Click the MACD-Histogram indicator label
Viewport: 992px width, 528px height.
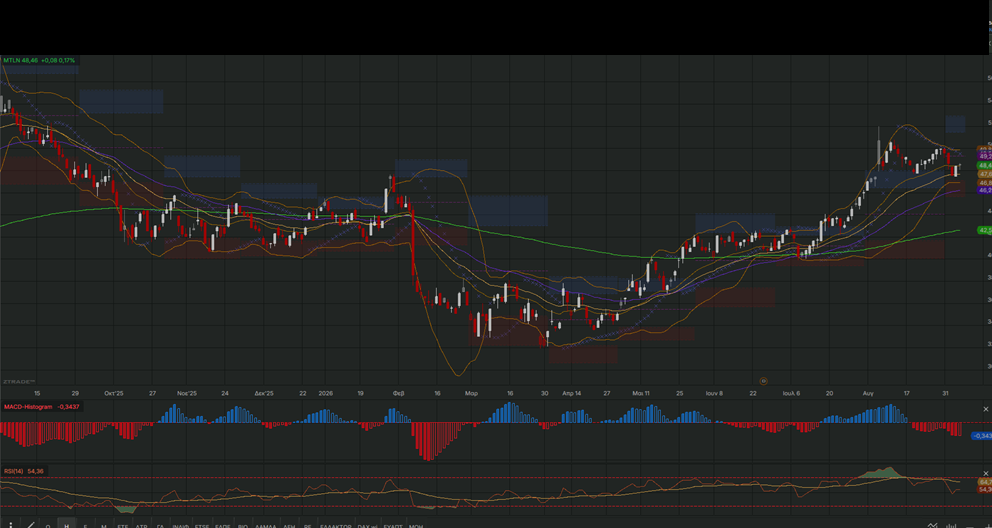[x=28, y=407]
